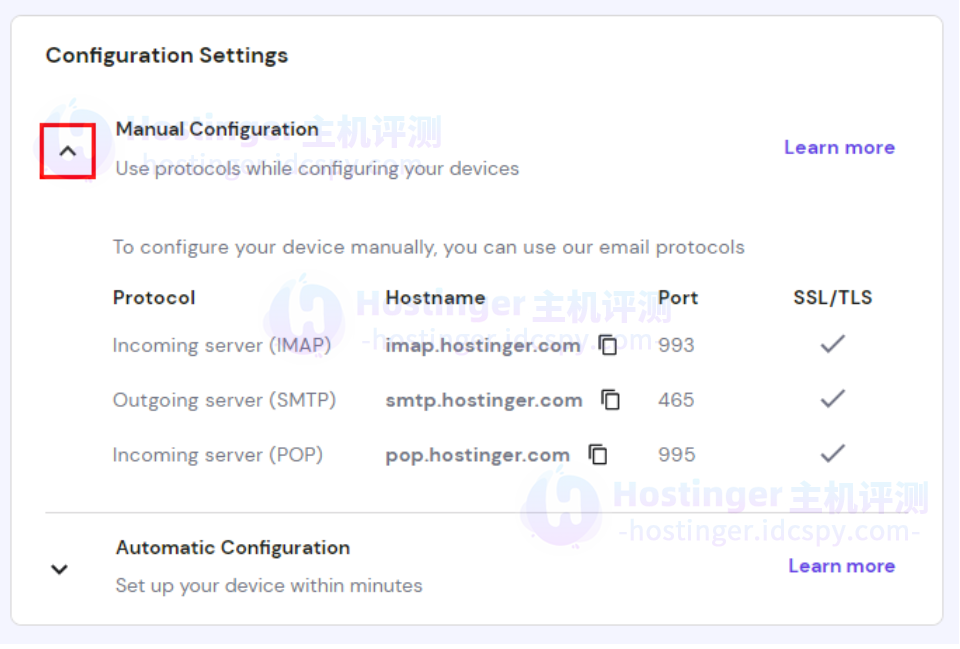Select the pop.hostinger.com hostname text
The height and width of the screenshot is (649, 960).
tap(478, 456)
